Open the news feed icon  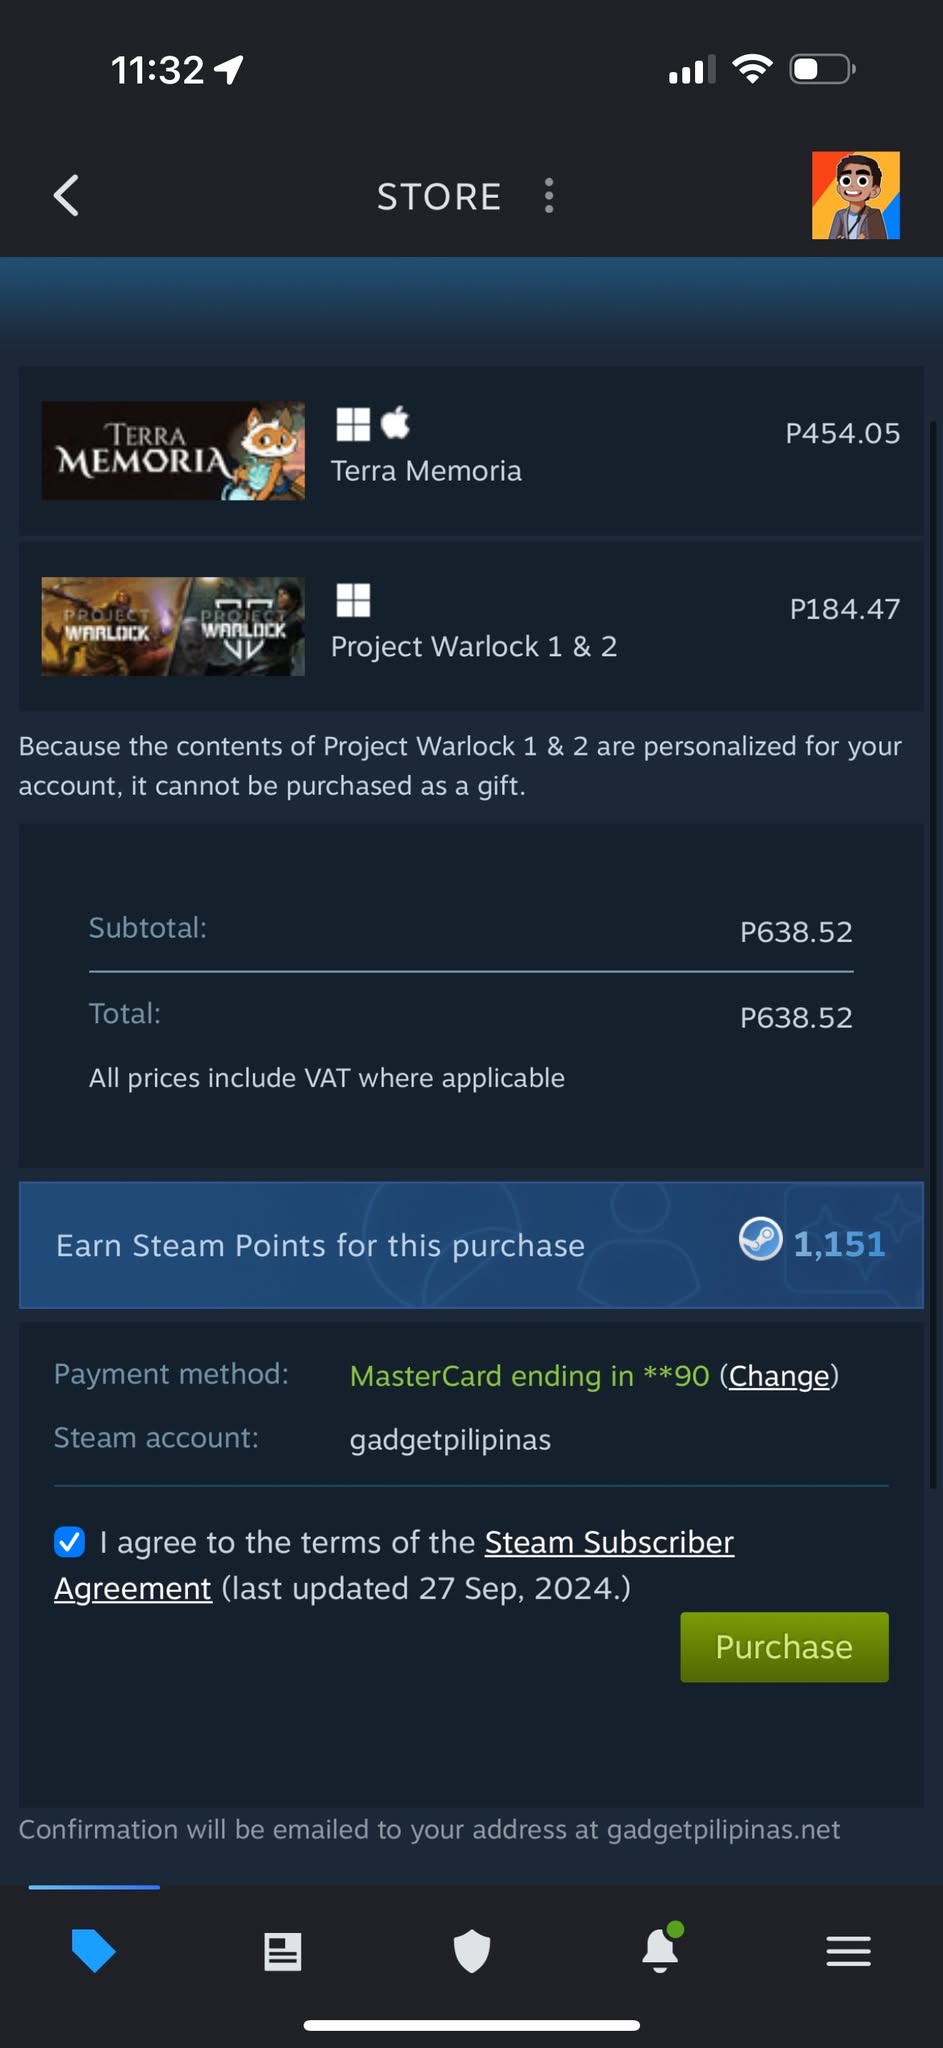coord(283,1951)
